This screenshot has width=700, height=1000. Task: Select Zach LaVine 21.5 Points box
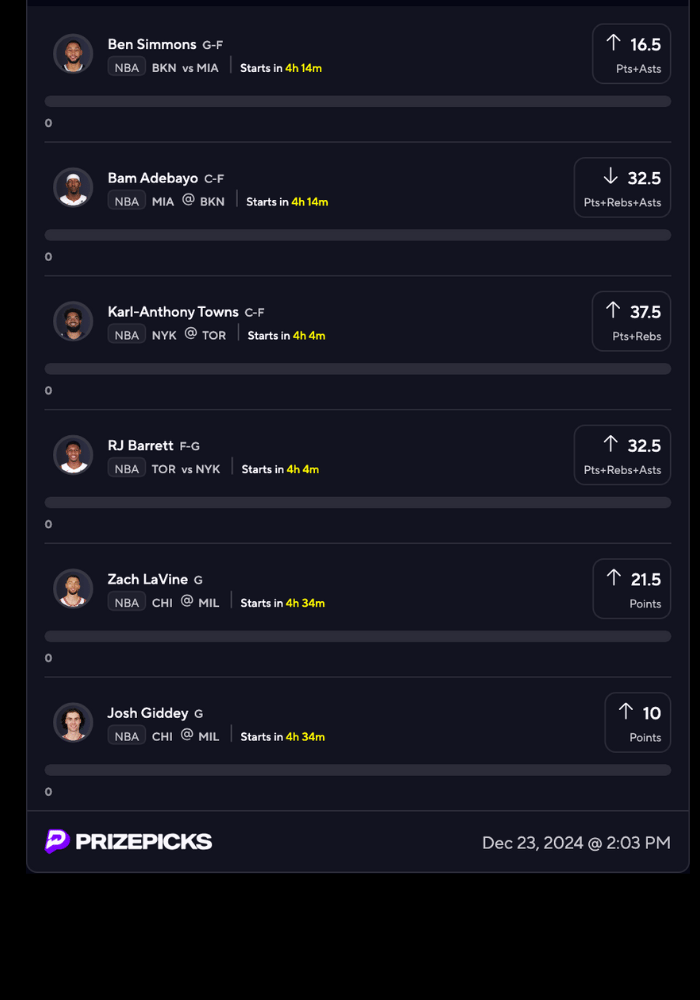click(631, 589)
